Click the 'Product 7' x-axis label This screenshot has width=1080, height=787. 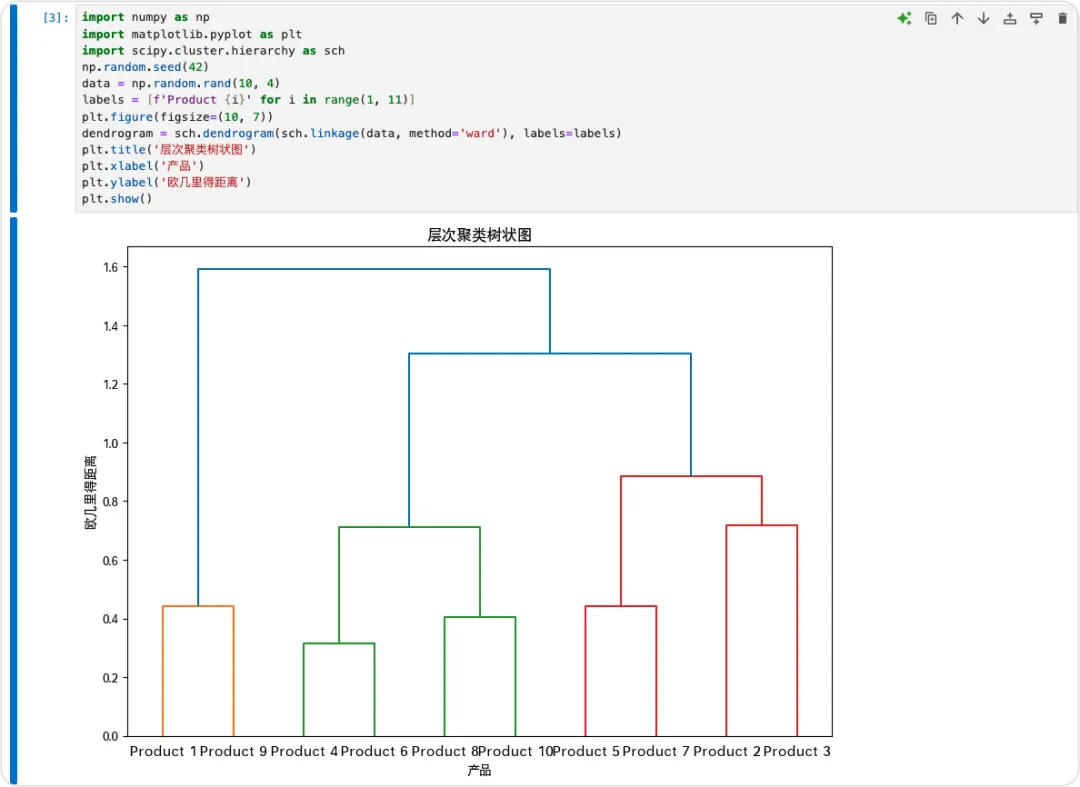(x=656, y=751)
